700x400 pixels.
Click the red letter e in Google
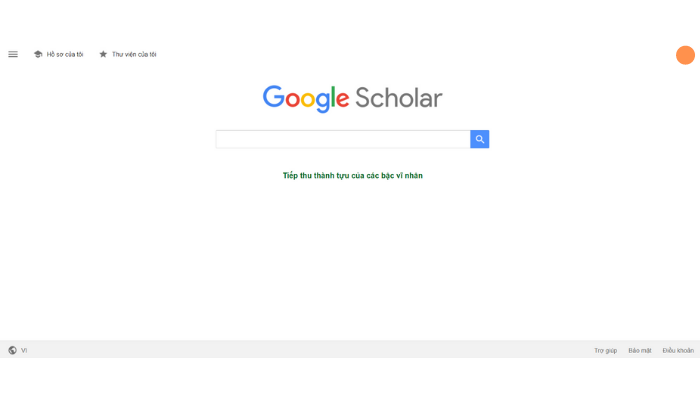click(x=342, y=100)
